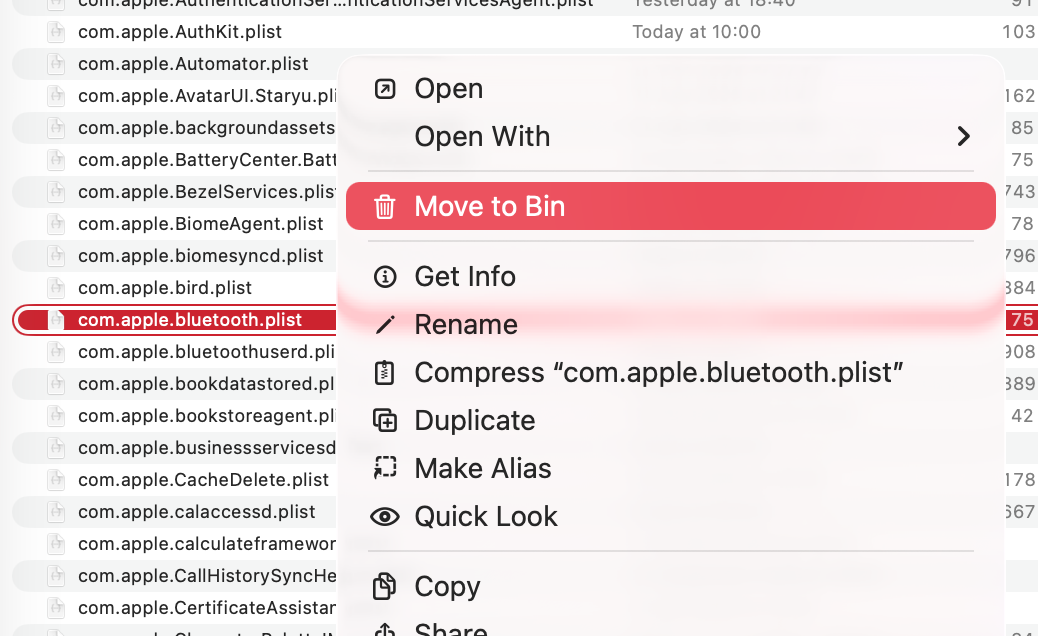Screen dimensions: 1038x636
Task: Click the Copy documents icon
Action: point(385,586)
